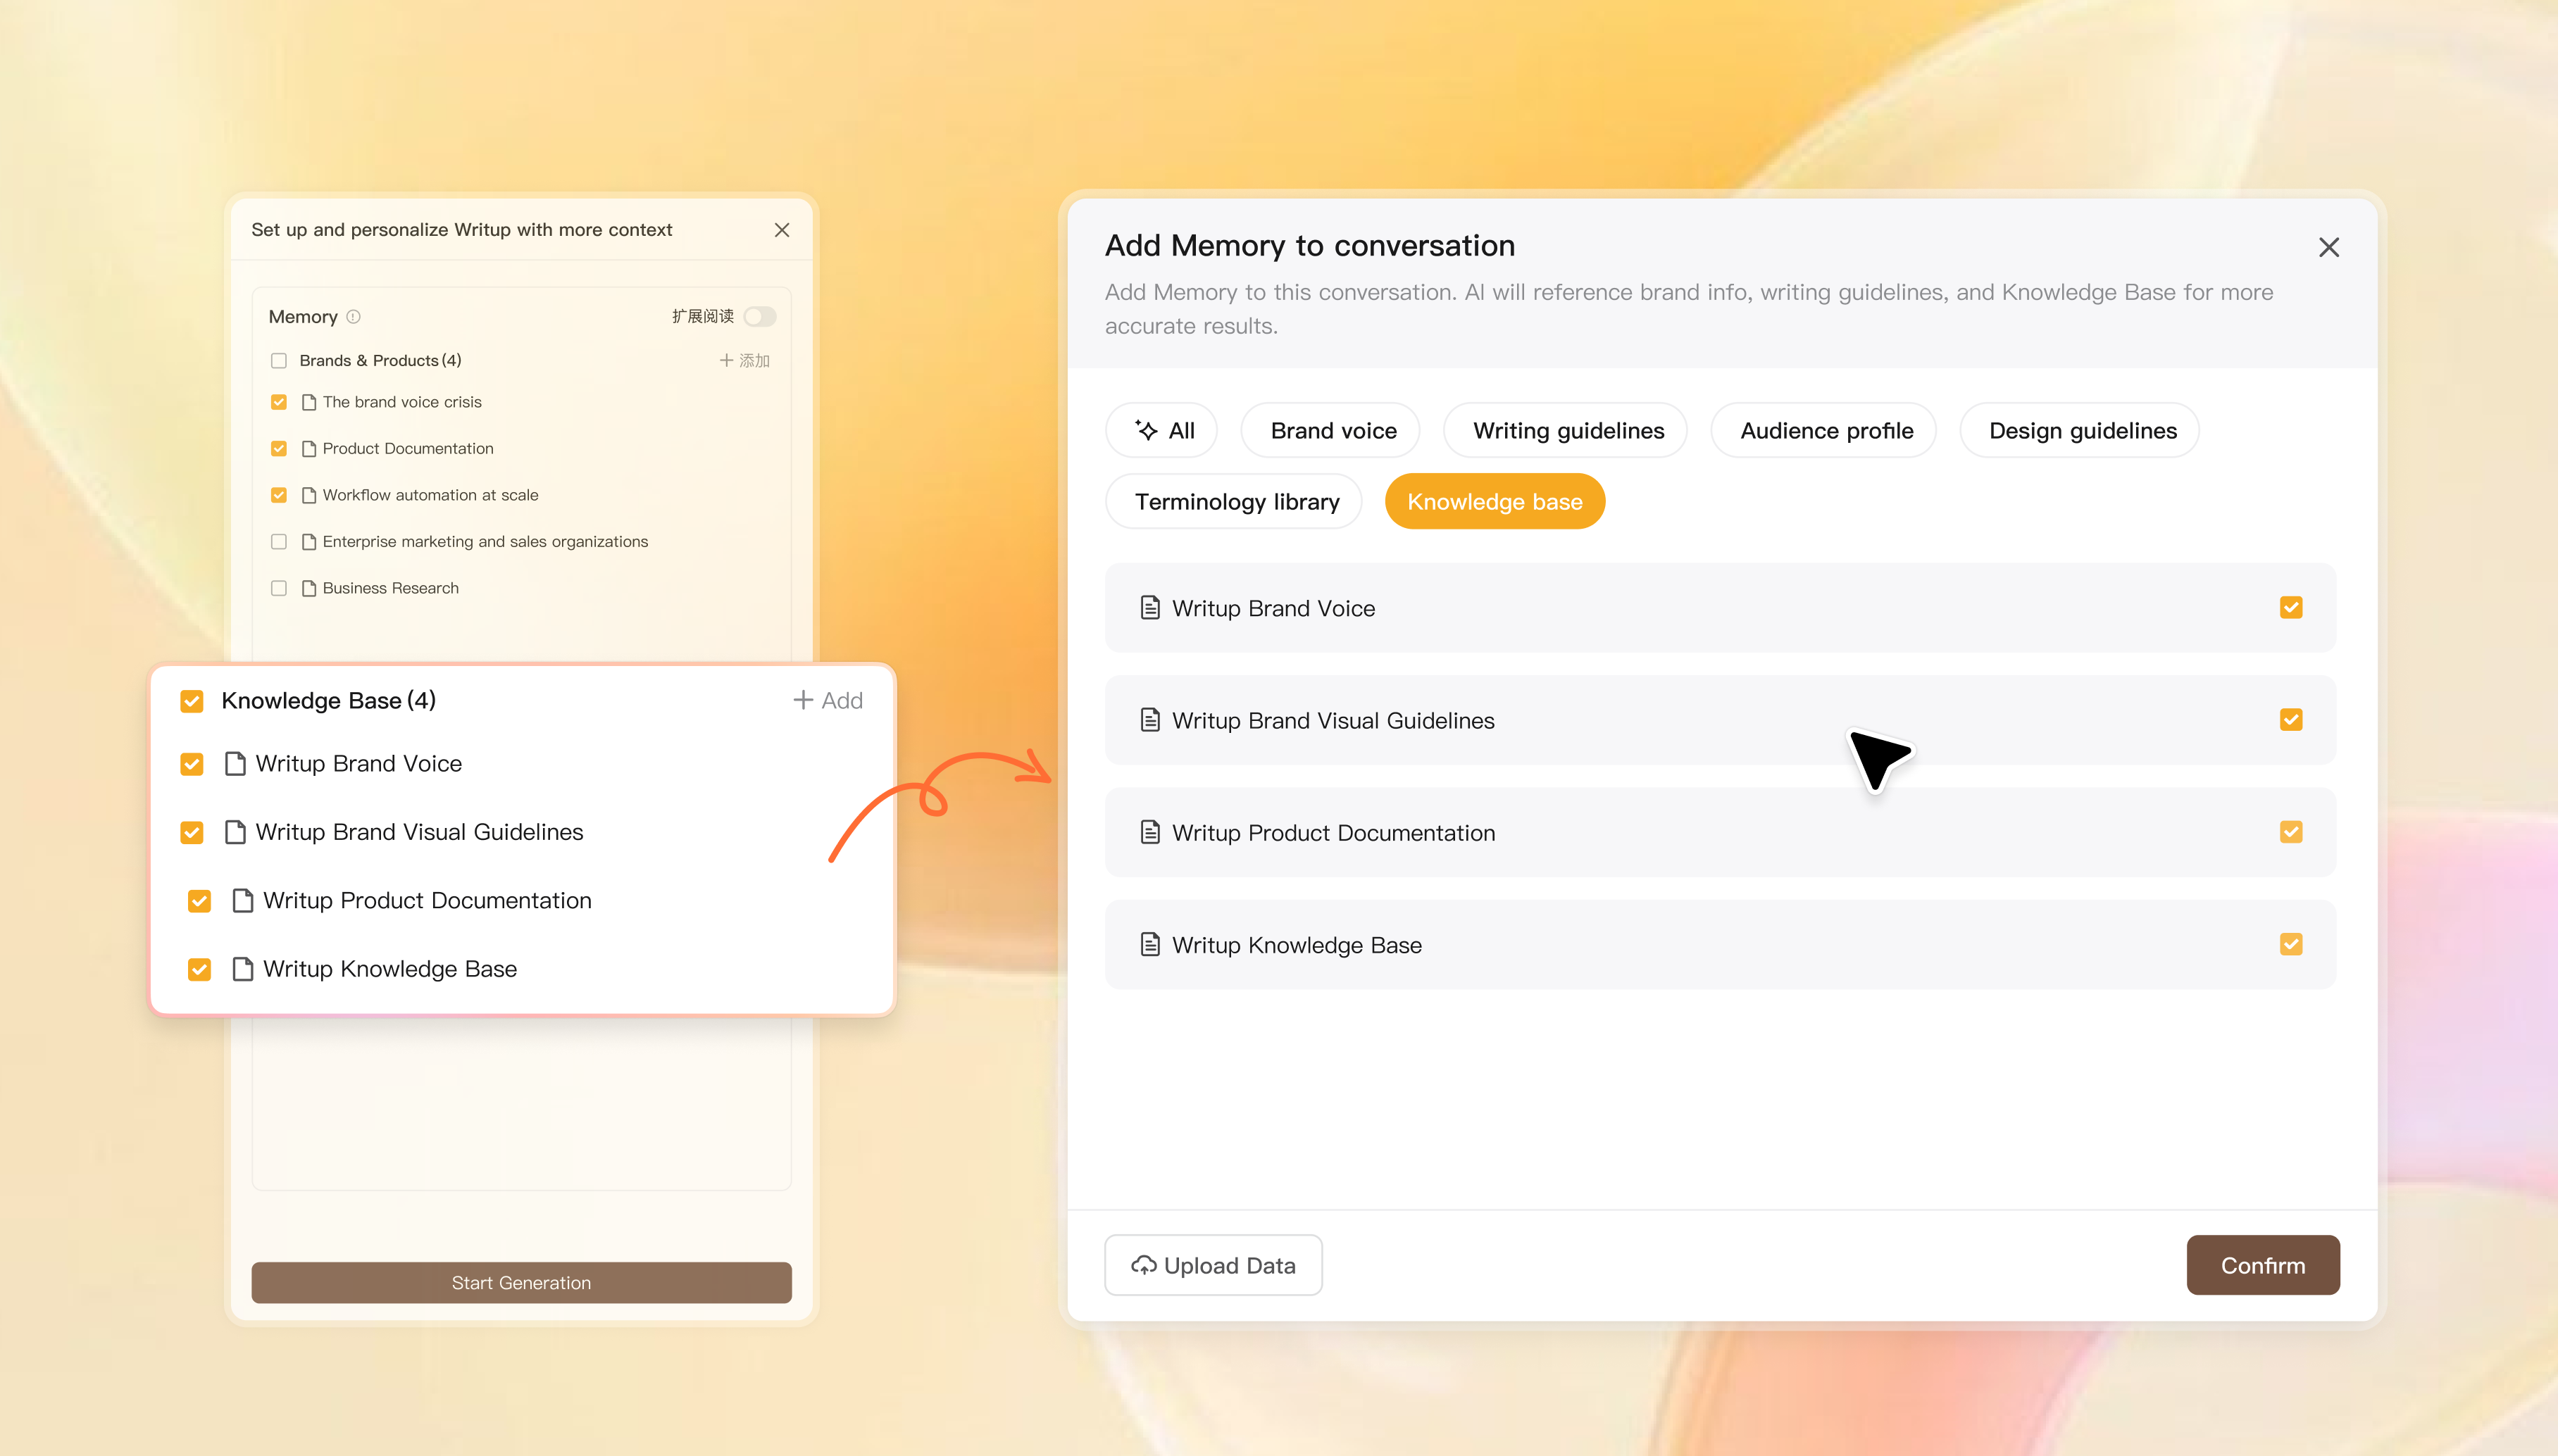The width and height of the screenshot is (2558, 1456).
Task: Select the Audience profile filter tab
Action: tap(1824, 430)
